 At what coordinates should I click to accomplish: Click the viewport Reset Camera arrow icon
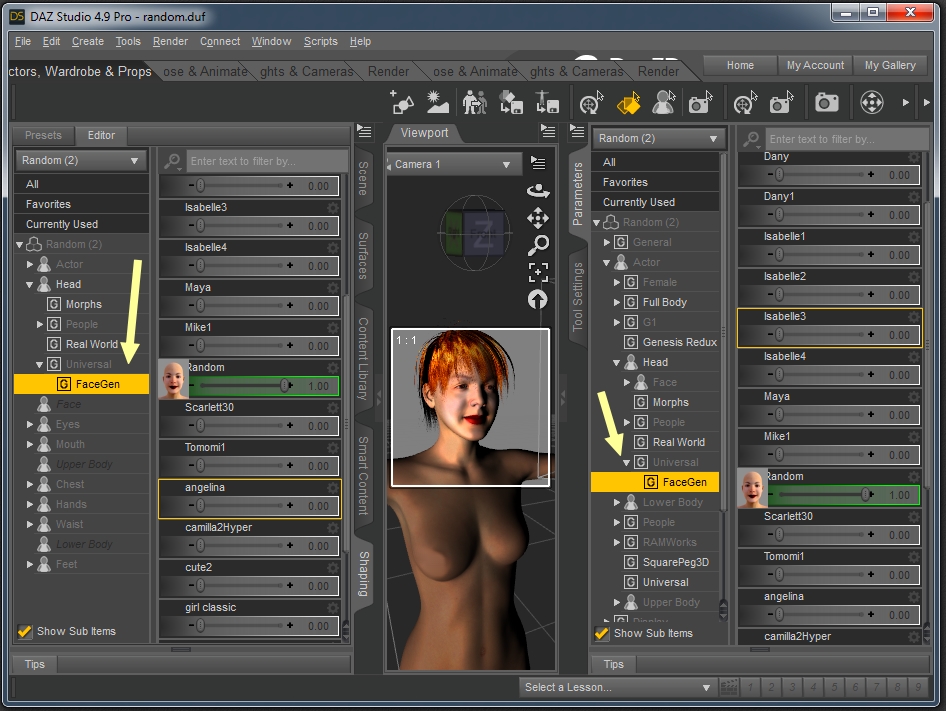tap(538, 299)
